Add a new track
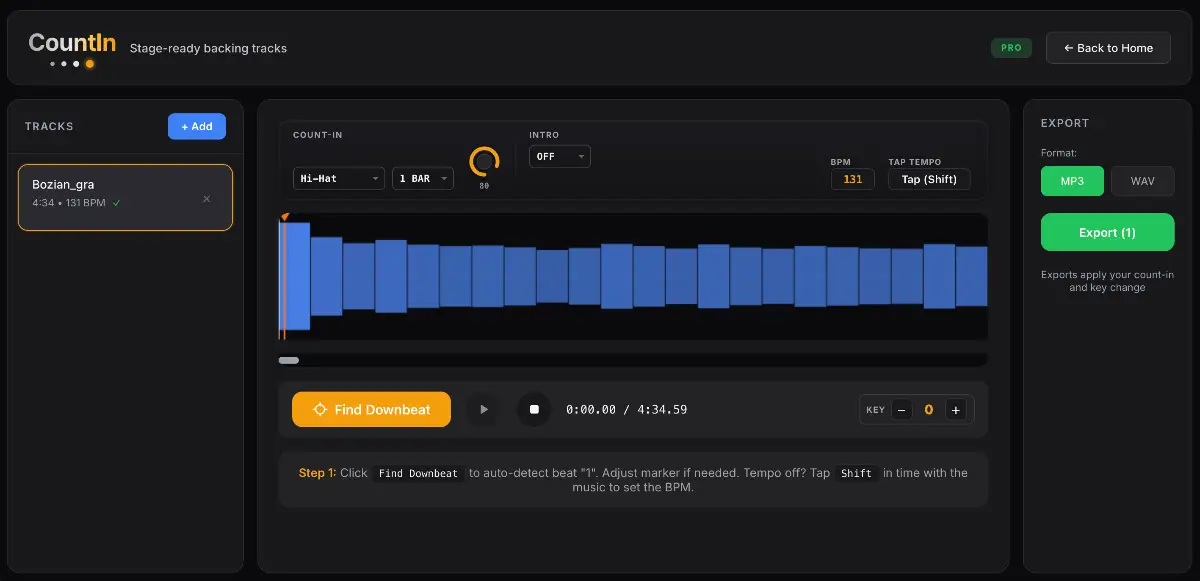 point(197,127)
